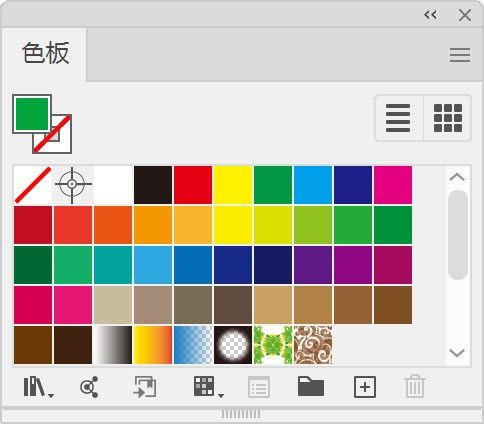Screen dimensions: 484x424
Task: Switch to thumbnail grid view
Action: 448,118
